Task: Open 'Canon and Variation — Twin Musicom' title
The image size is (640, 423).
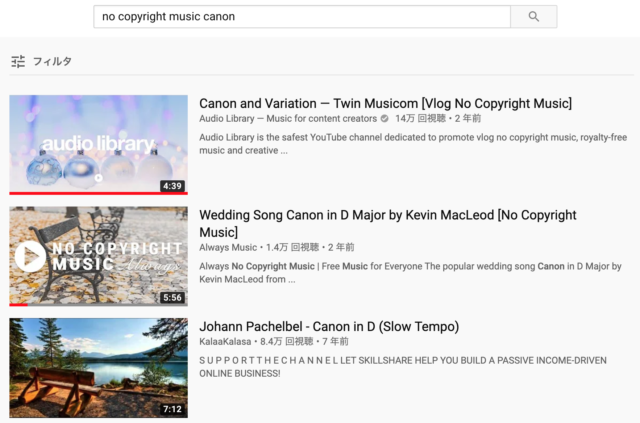Action: [x=385, y=104]
